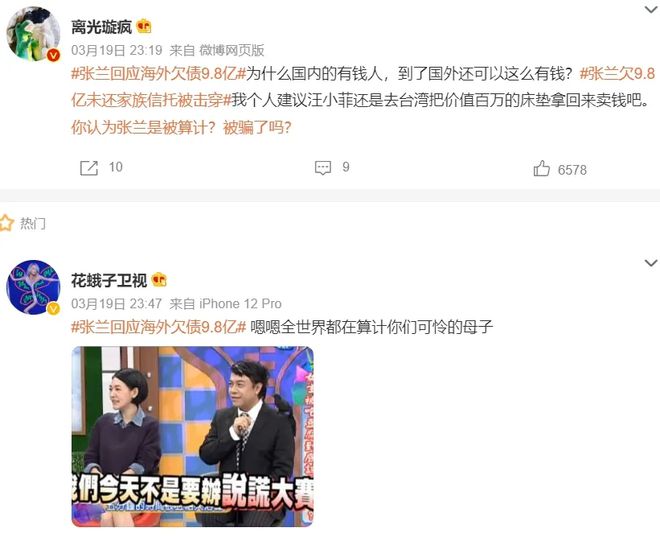Image resolution: width=660 pixels, height=536 pixels.
Task: Click the 来自 iPhone 12 Pro source text
Action: click(225, 304)
